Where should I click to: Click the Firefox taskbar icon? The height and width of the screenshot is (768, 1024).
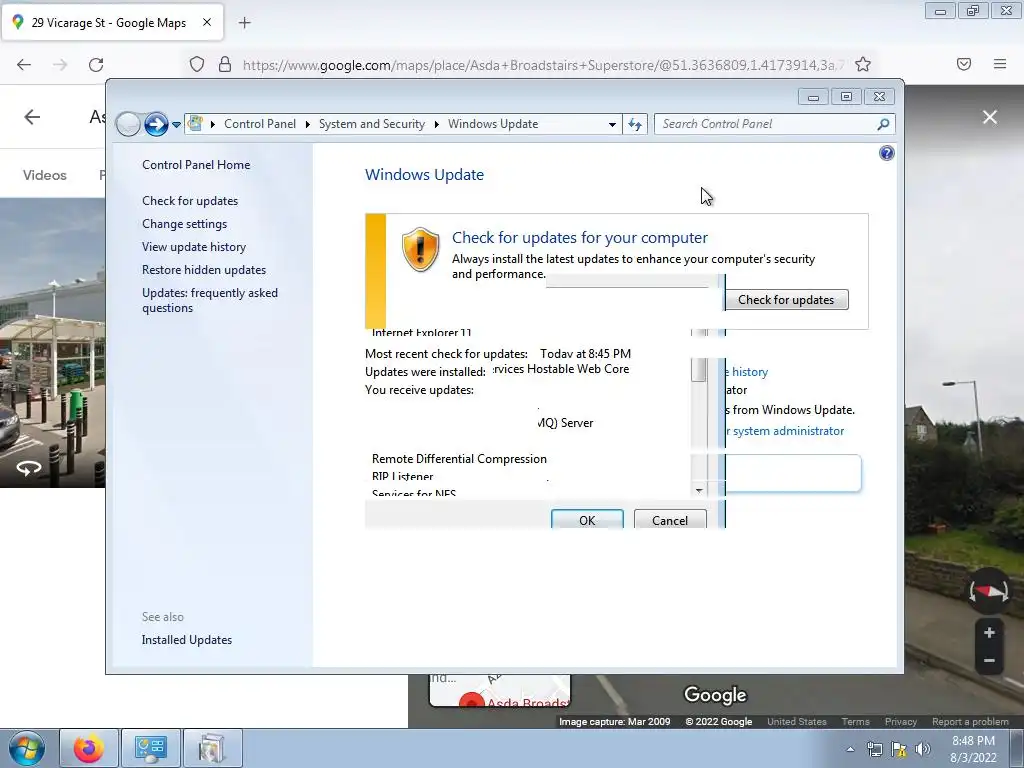point(89,748)
